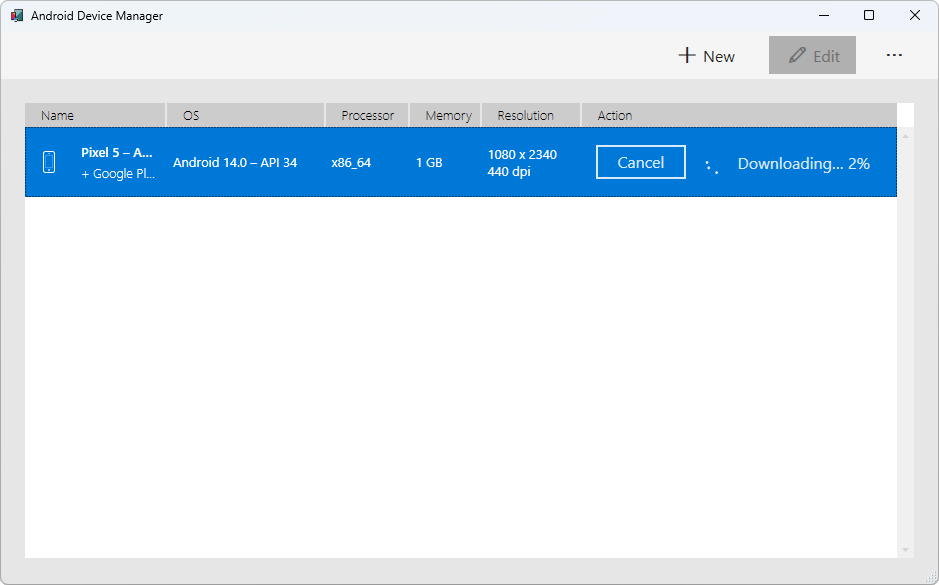Click the scrollbar up arrow

click(906, 135)
